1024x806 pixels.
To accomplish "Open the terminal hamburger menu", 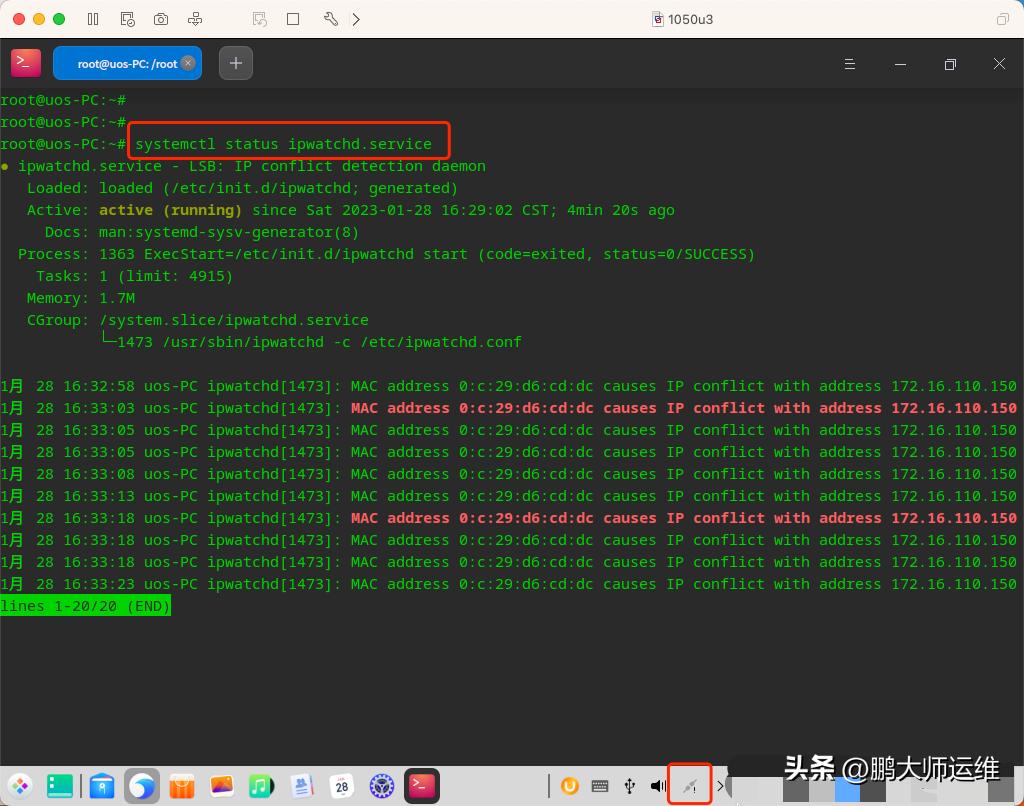I will pyautogui.click(x=850, y=64).
